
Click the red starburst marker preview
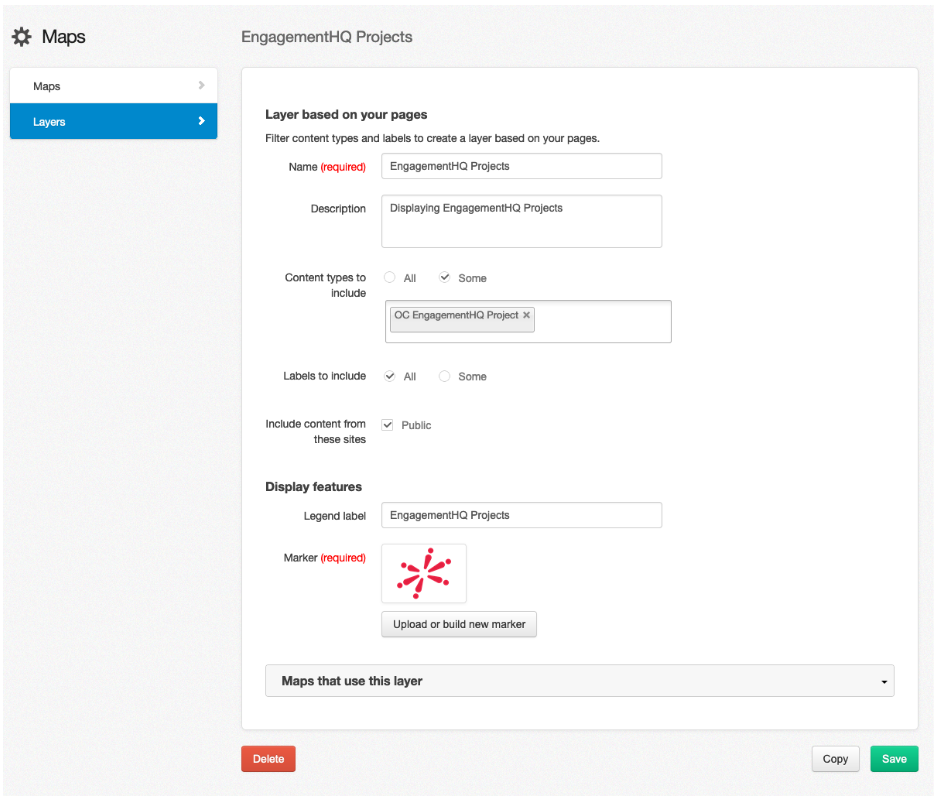423,573
